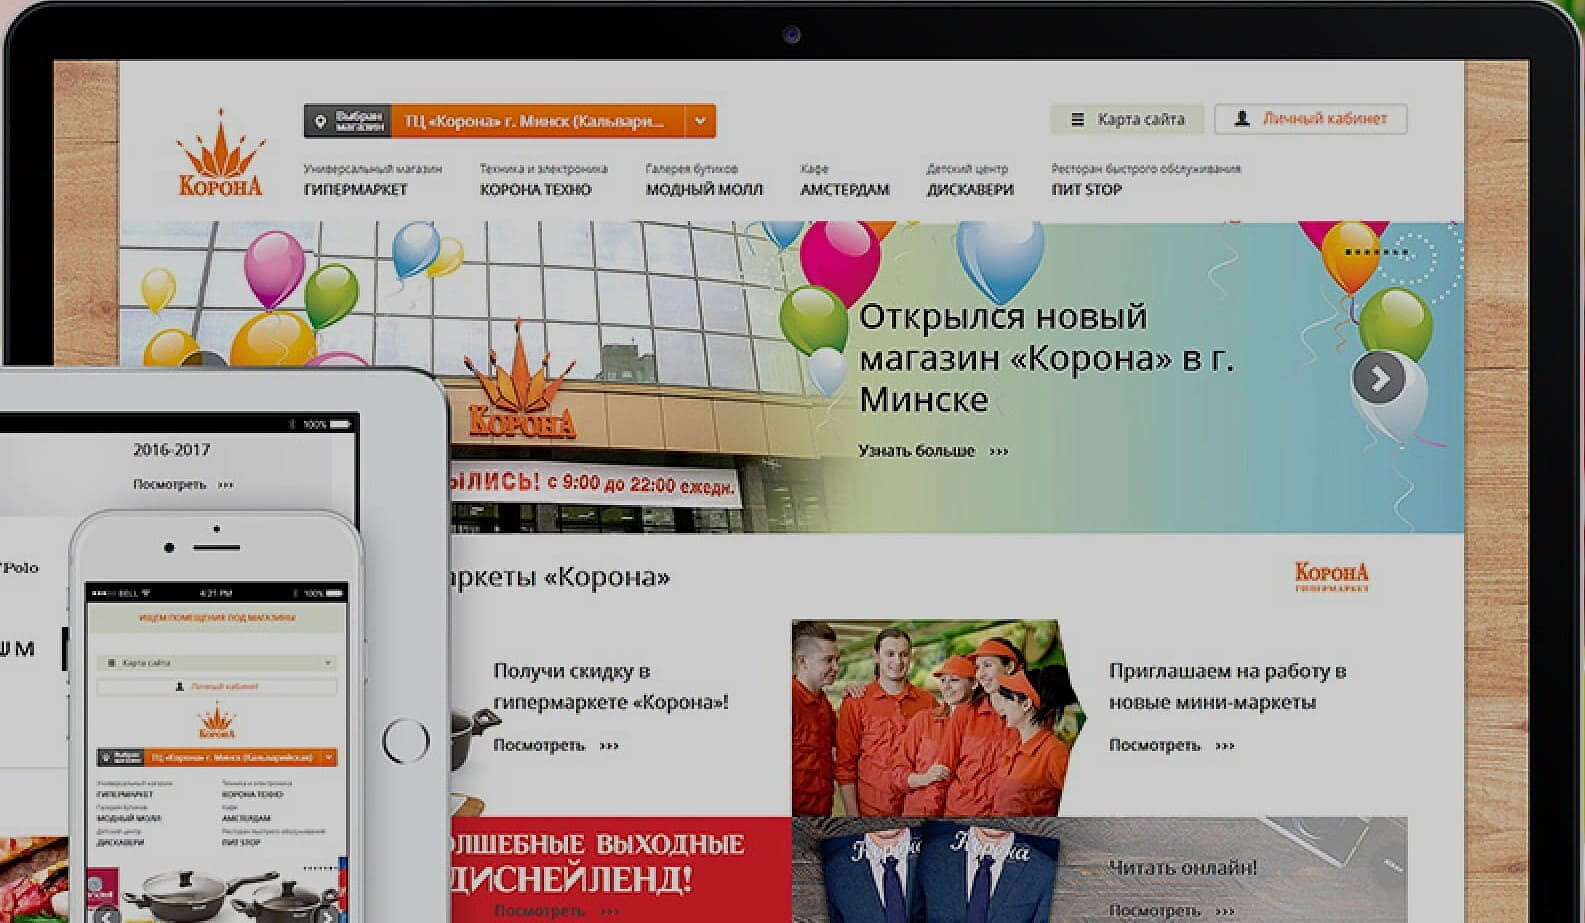This screenshot has height=923, width=1585.
Task: Tap 'Ищем помещения под магазины' on the phone
Action: point(217,618)
